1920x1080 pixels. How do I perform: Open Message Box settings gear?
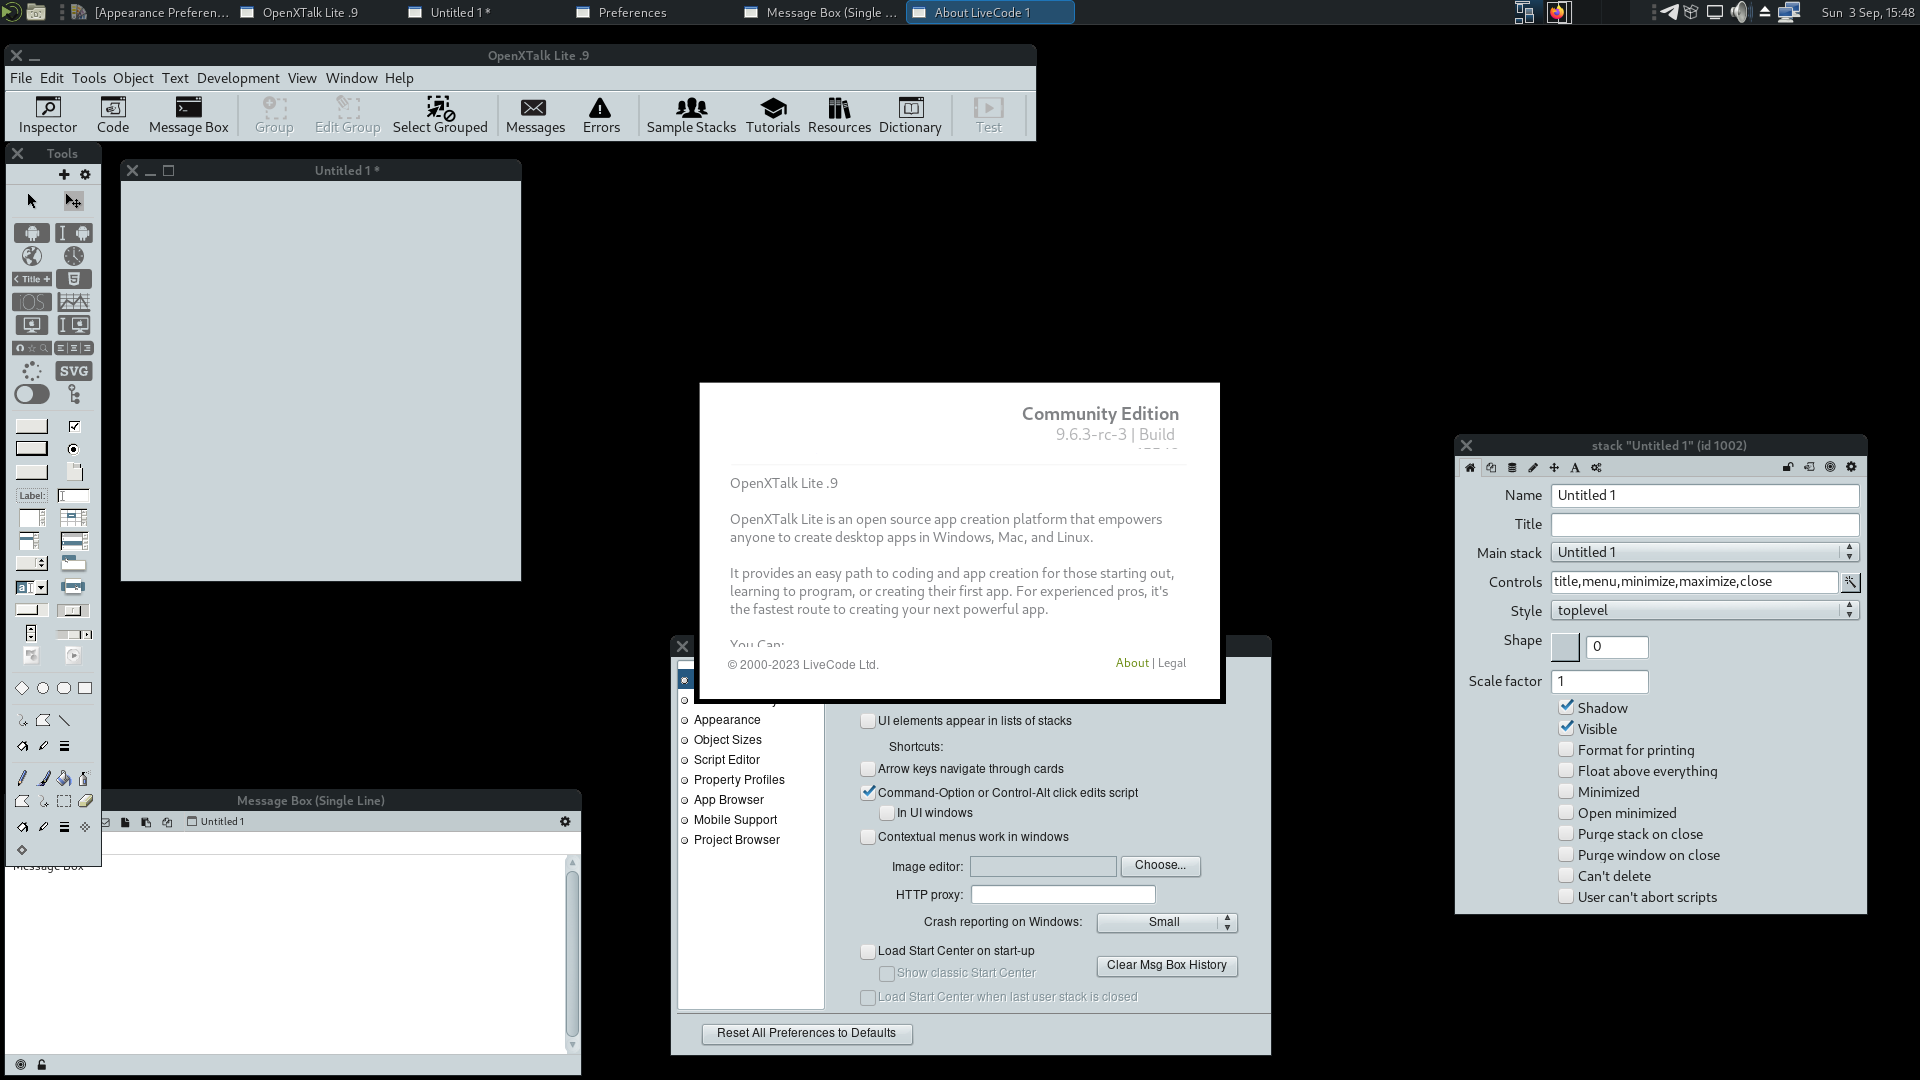(565, 822)
